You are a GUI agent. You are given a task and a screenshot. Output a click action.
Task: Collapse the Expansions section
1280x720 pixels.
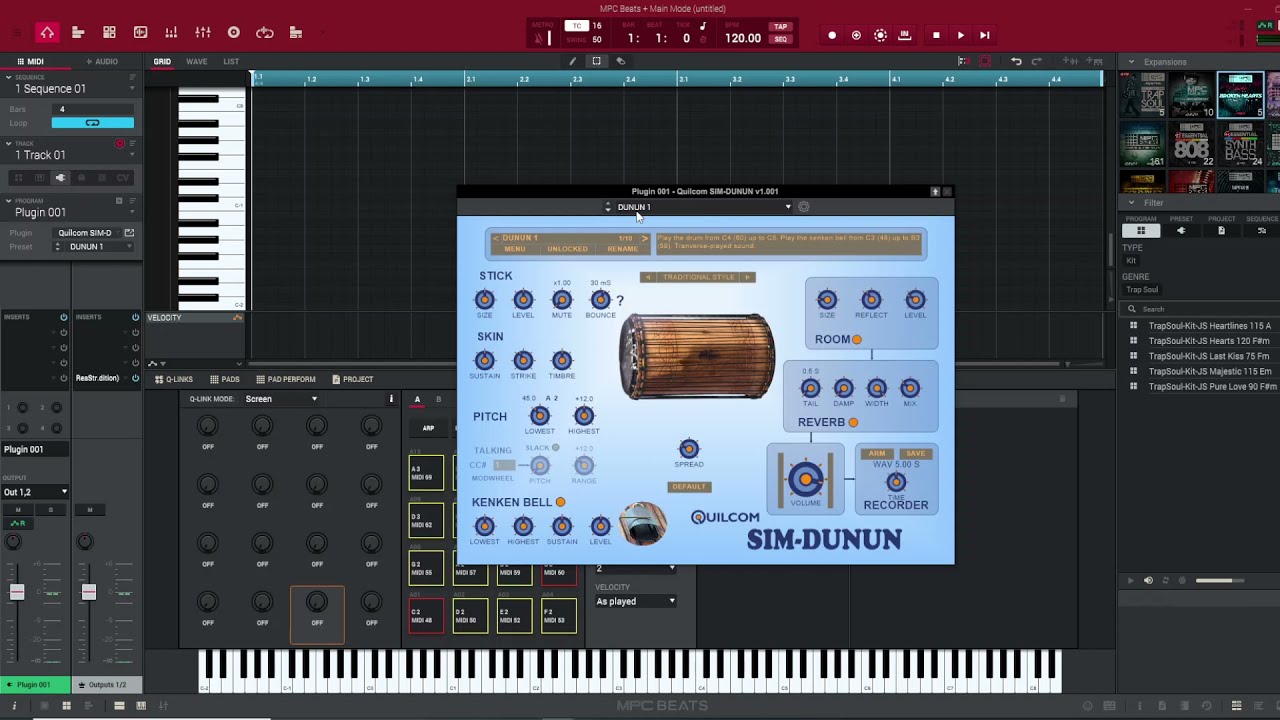1132,62
